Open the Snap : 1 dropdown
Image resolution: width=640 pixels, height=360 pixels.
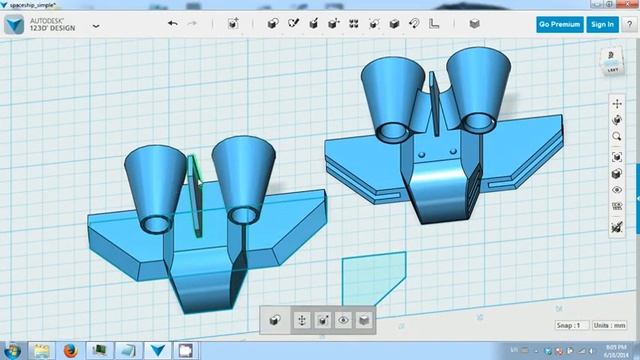coord(571,325)
